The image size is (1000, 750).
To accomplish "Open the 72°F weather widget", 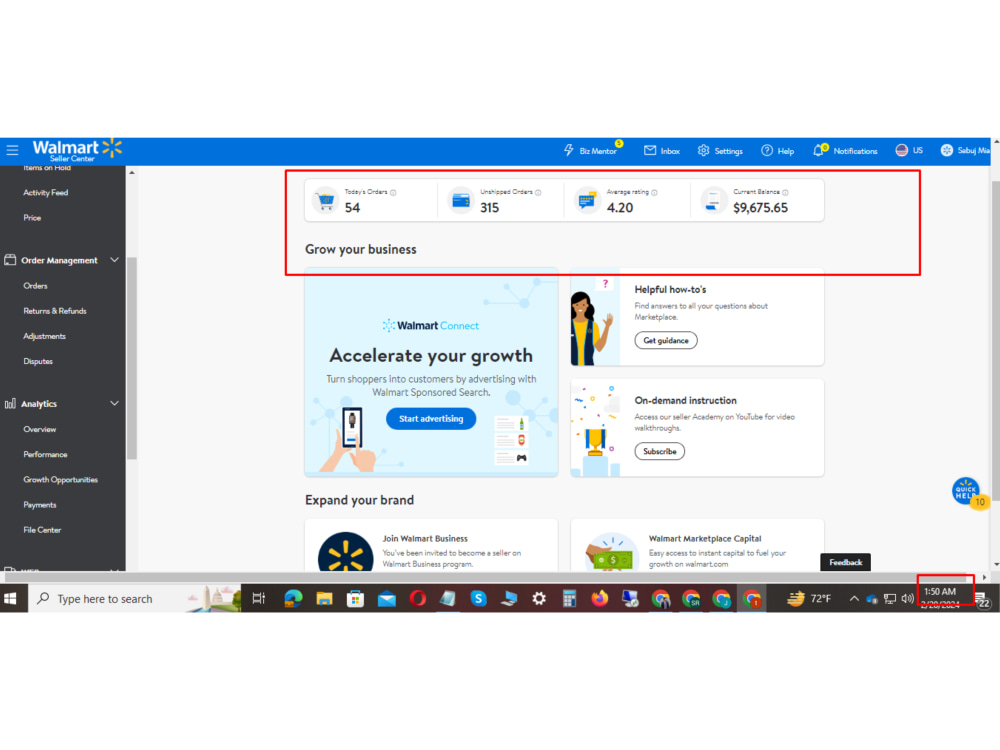I will click(809, 599).
